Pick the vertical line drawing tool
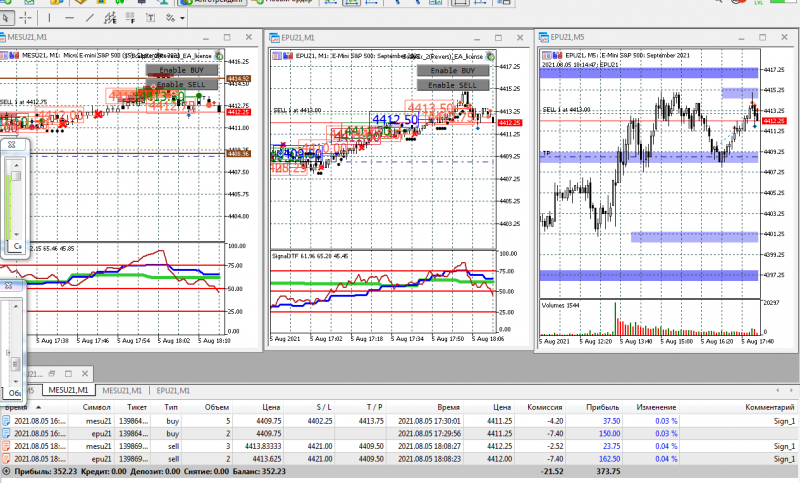This screenshot has height=483, width=800. (49, 18)
